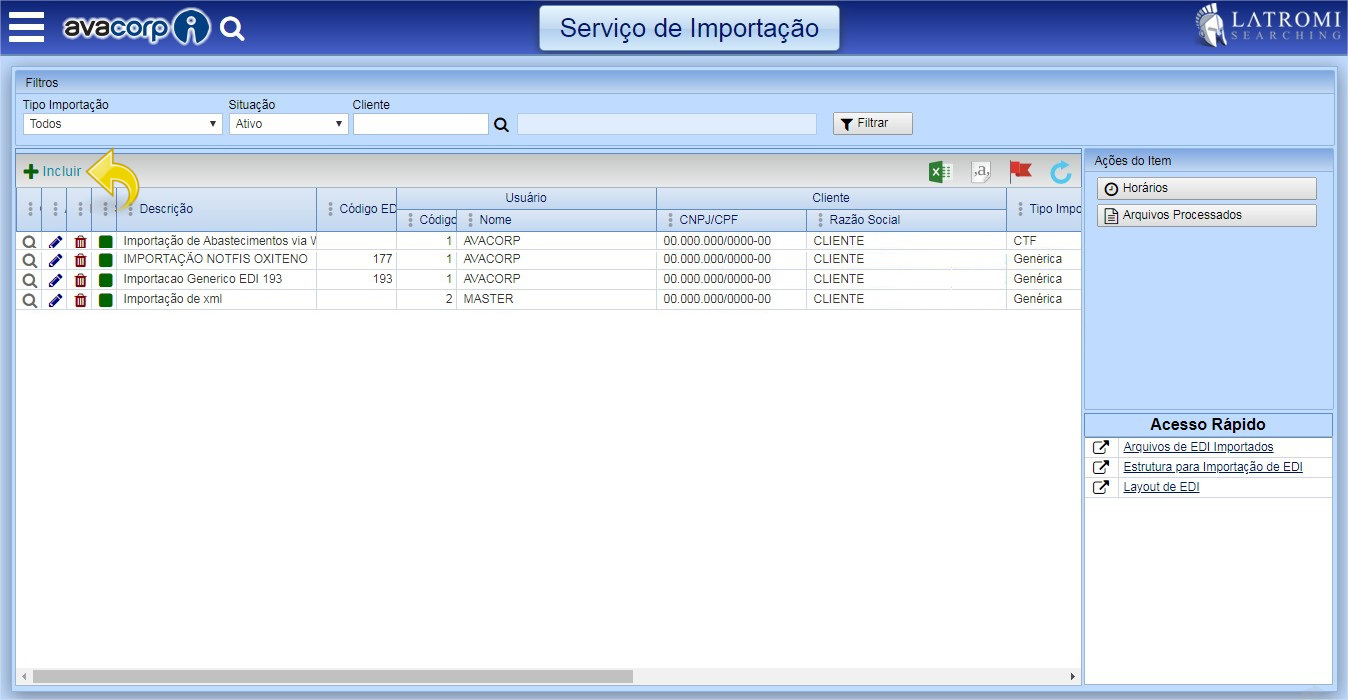Viewport: 1348px width, 700px height.
Task: Click the search magnifier beside avacorp logo
Action: click(232, 29)
